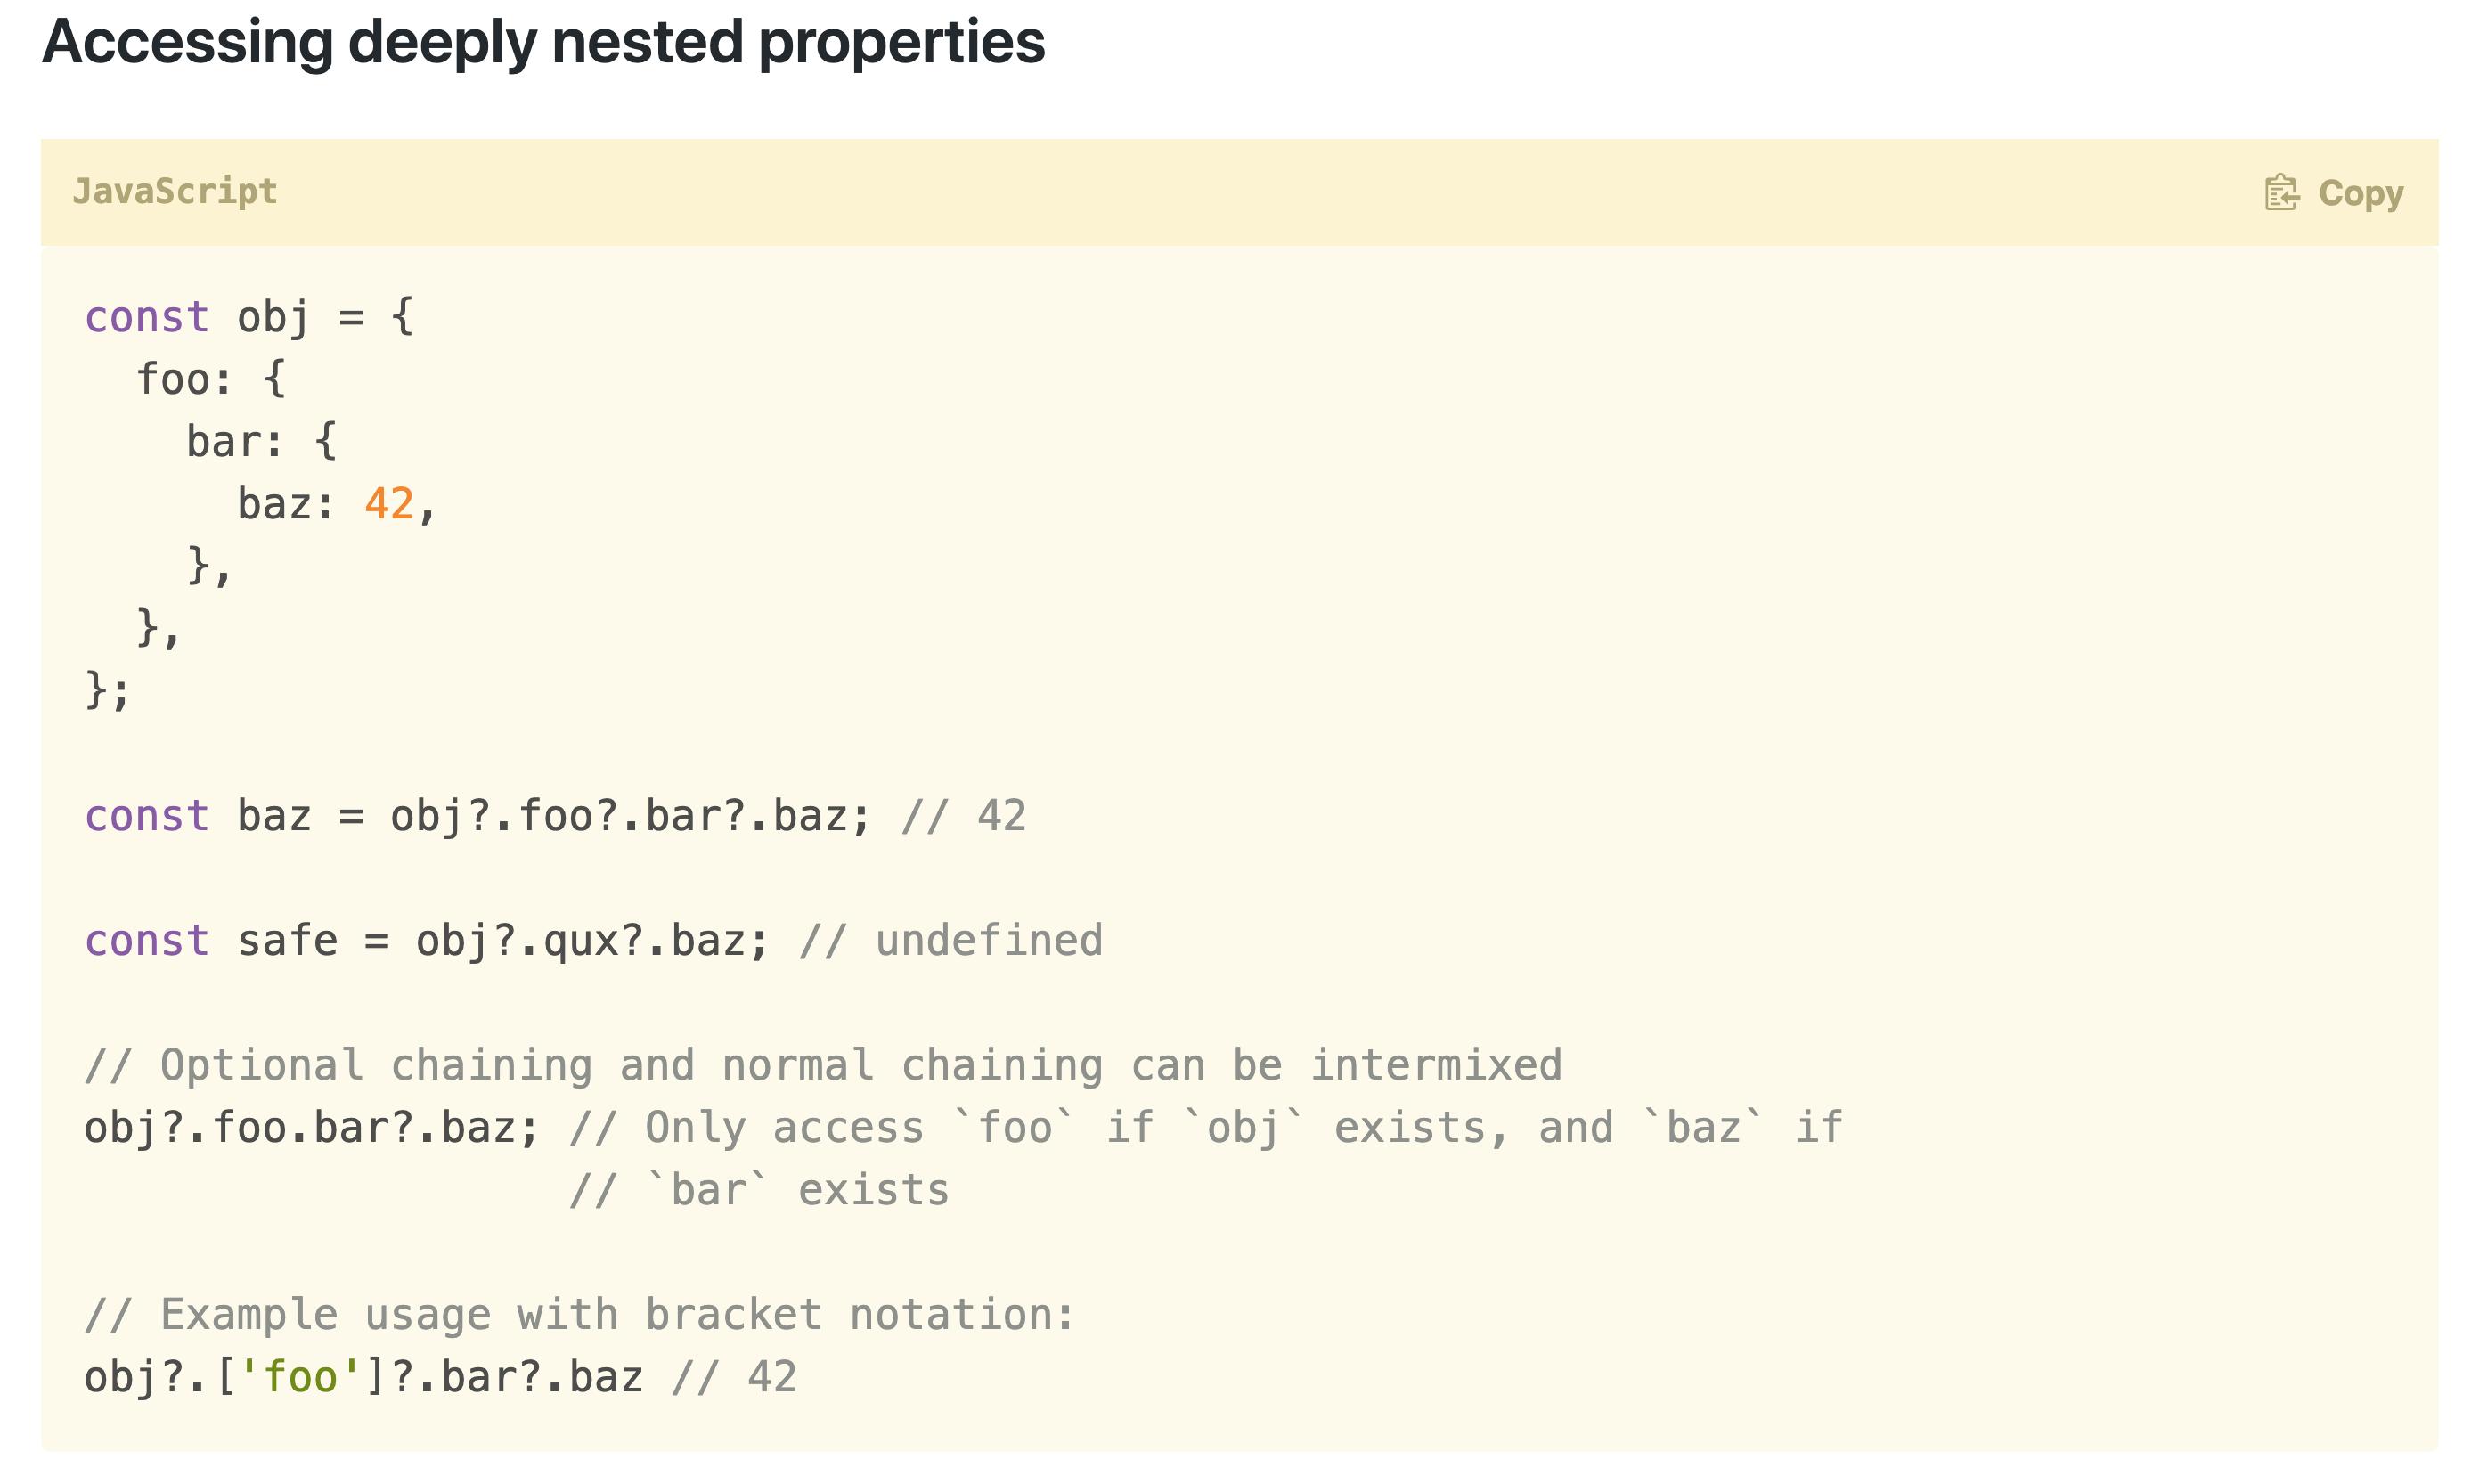The image size is (2471, 1484).
Task: Click the JavaScript language label
Action: (x=175, y=191)
